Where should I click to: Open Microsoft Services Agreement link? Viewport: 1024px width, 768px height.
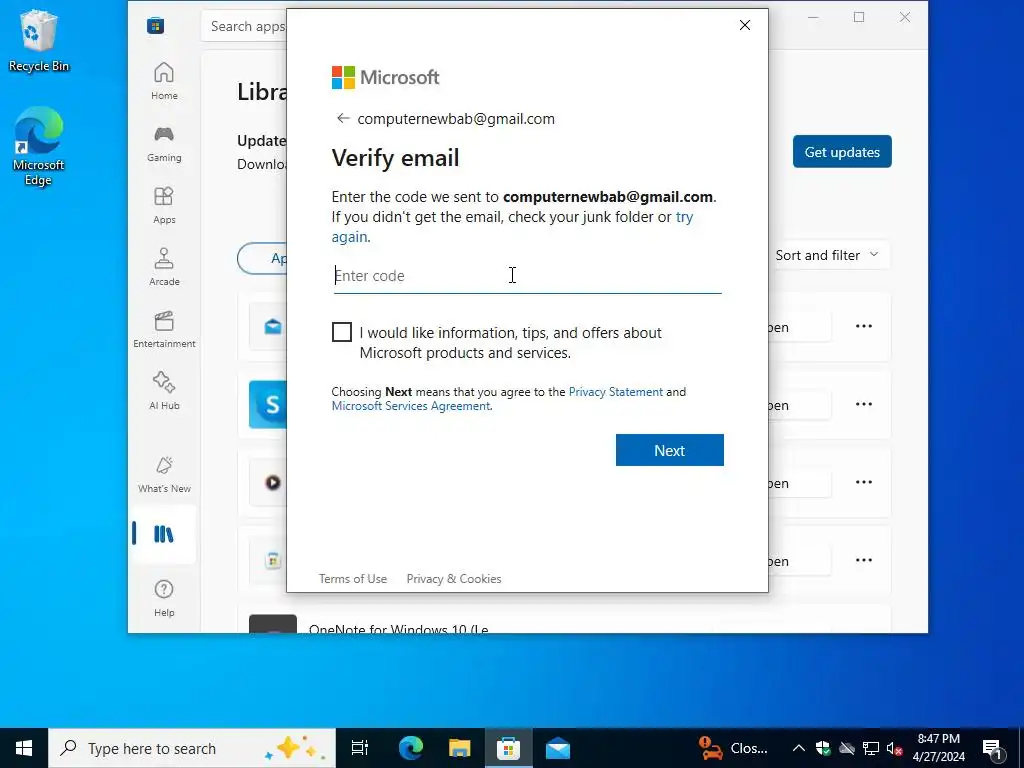411,406
